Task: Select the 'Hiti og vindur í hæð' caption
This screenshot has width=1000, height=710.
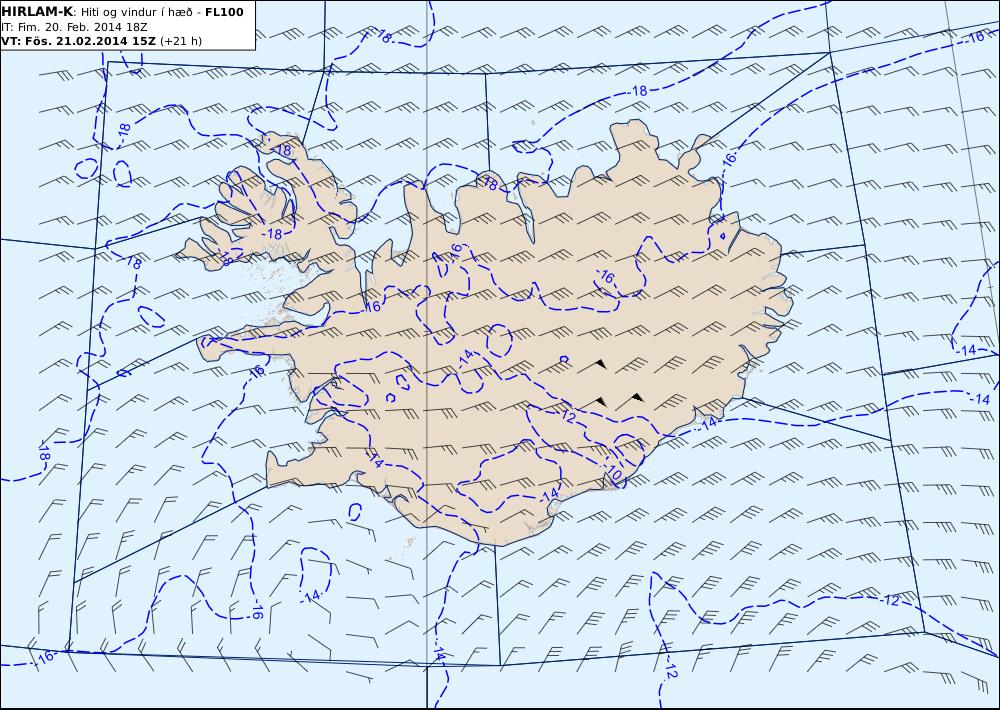Action: (136, 13)
